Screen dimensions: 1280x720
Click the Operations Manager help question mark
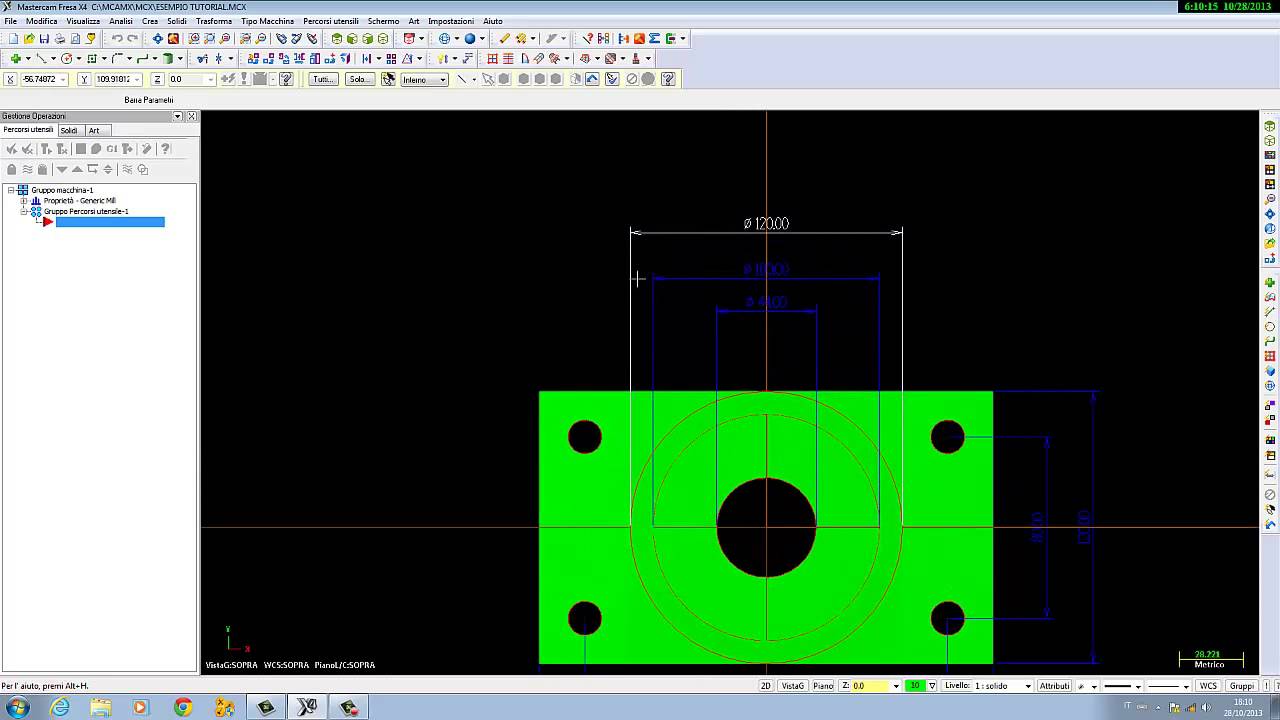[165, 149]
